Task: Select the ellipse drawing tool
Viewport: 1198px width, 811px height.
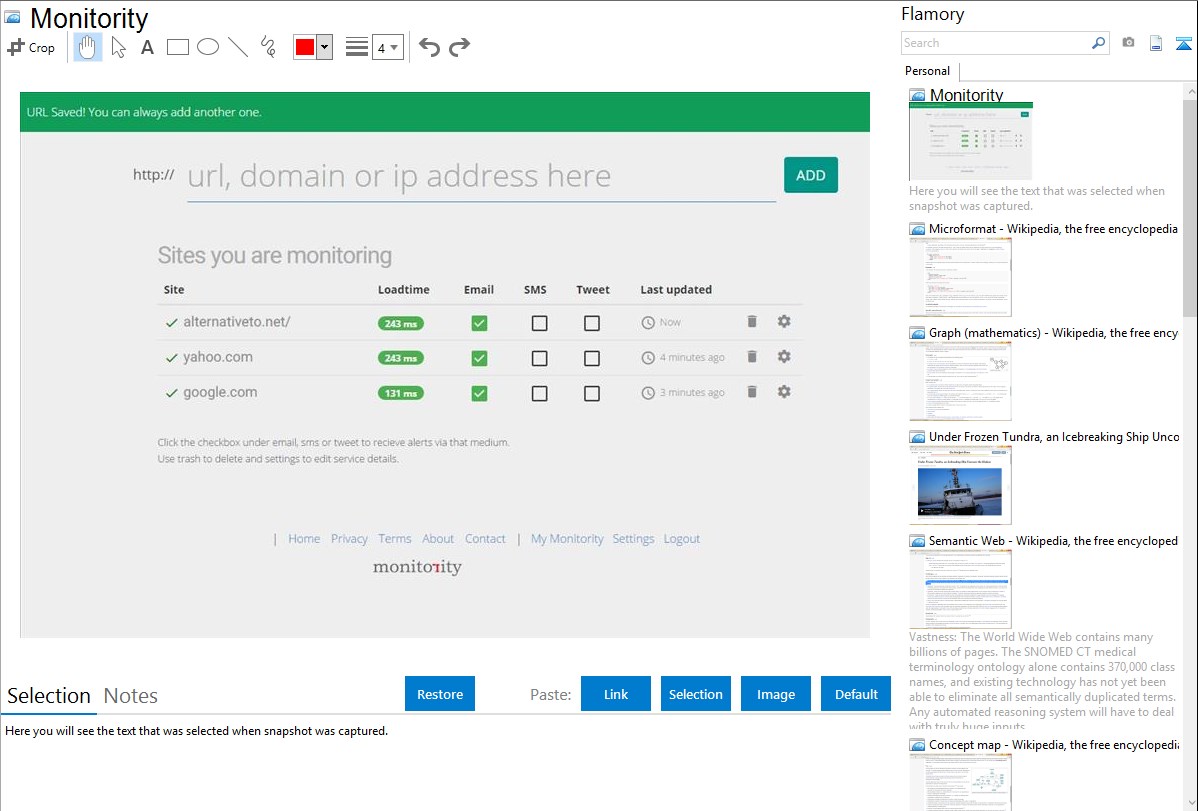Action: click(x=208, y=47)
